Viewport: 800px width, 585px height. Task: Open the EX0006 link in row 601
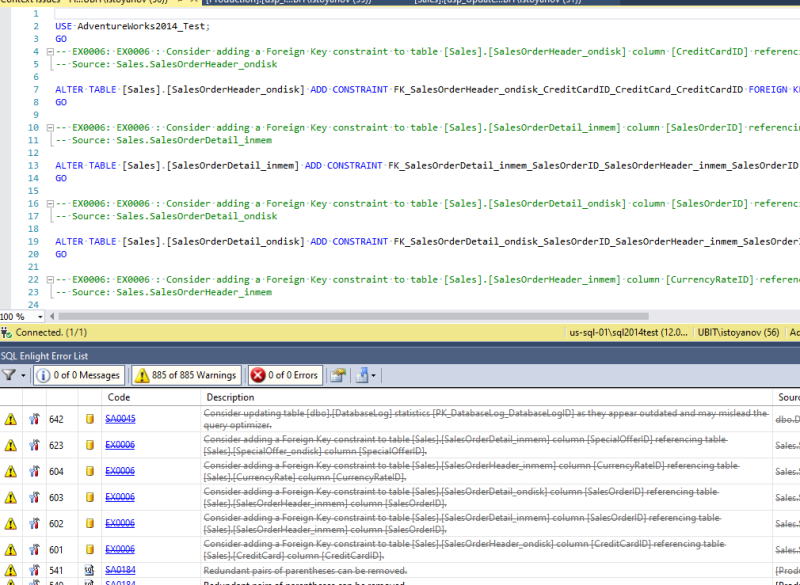tap(120, 549)
